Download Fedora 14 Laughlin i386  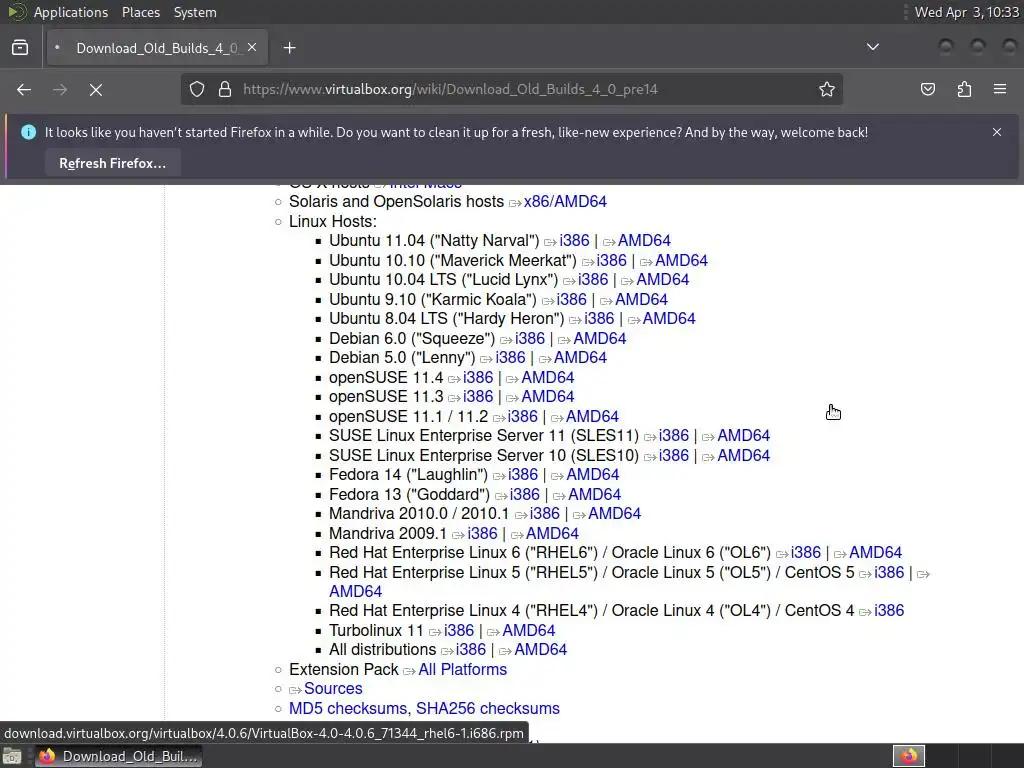coord(522,474)
